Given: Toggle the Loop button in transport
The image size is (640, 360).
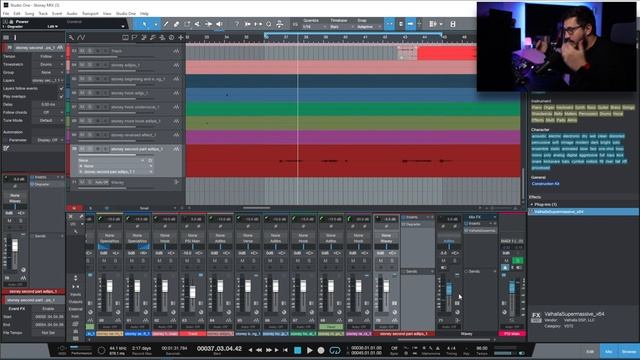Looking at the screenshot, I should [335, 350].
